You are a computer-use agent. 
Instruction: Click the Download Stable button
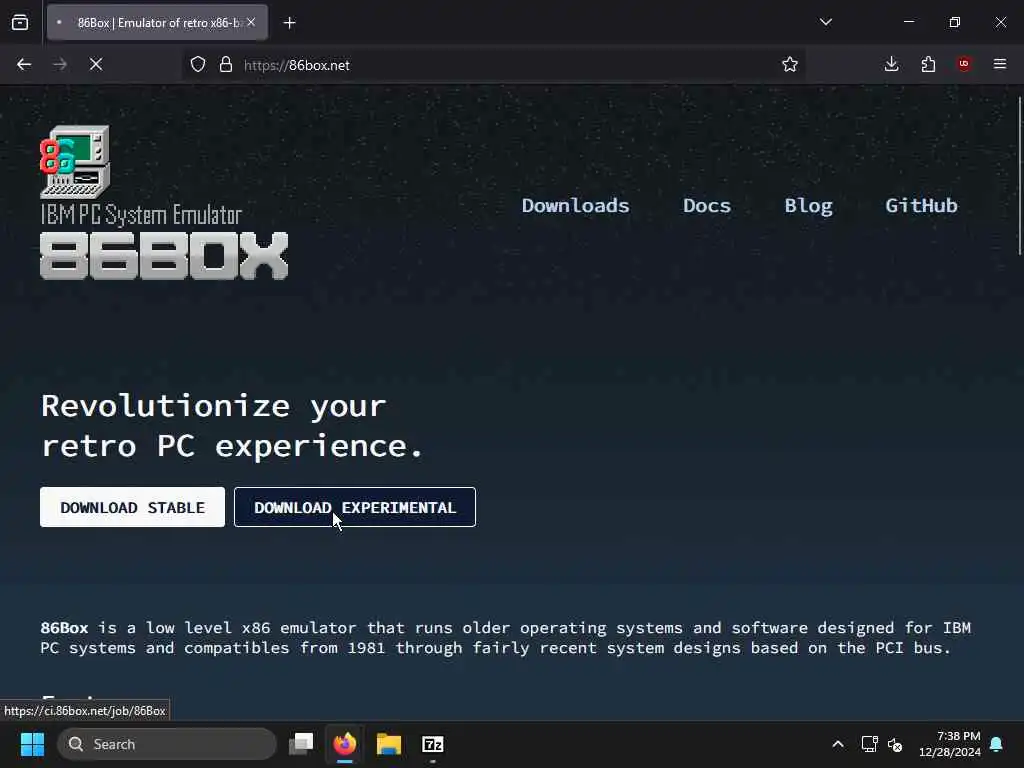133,507
